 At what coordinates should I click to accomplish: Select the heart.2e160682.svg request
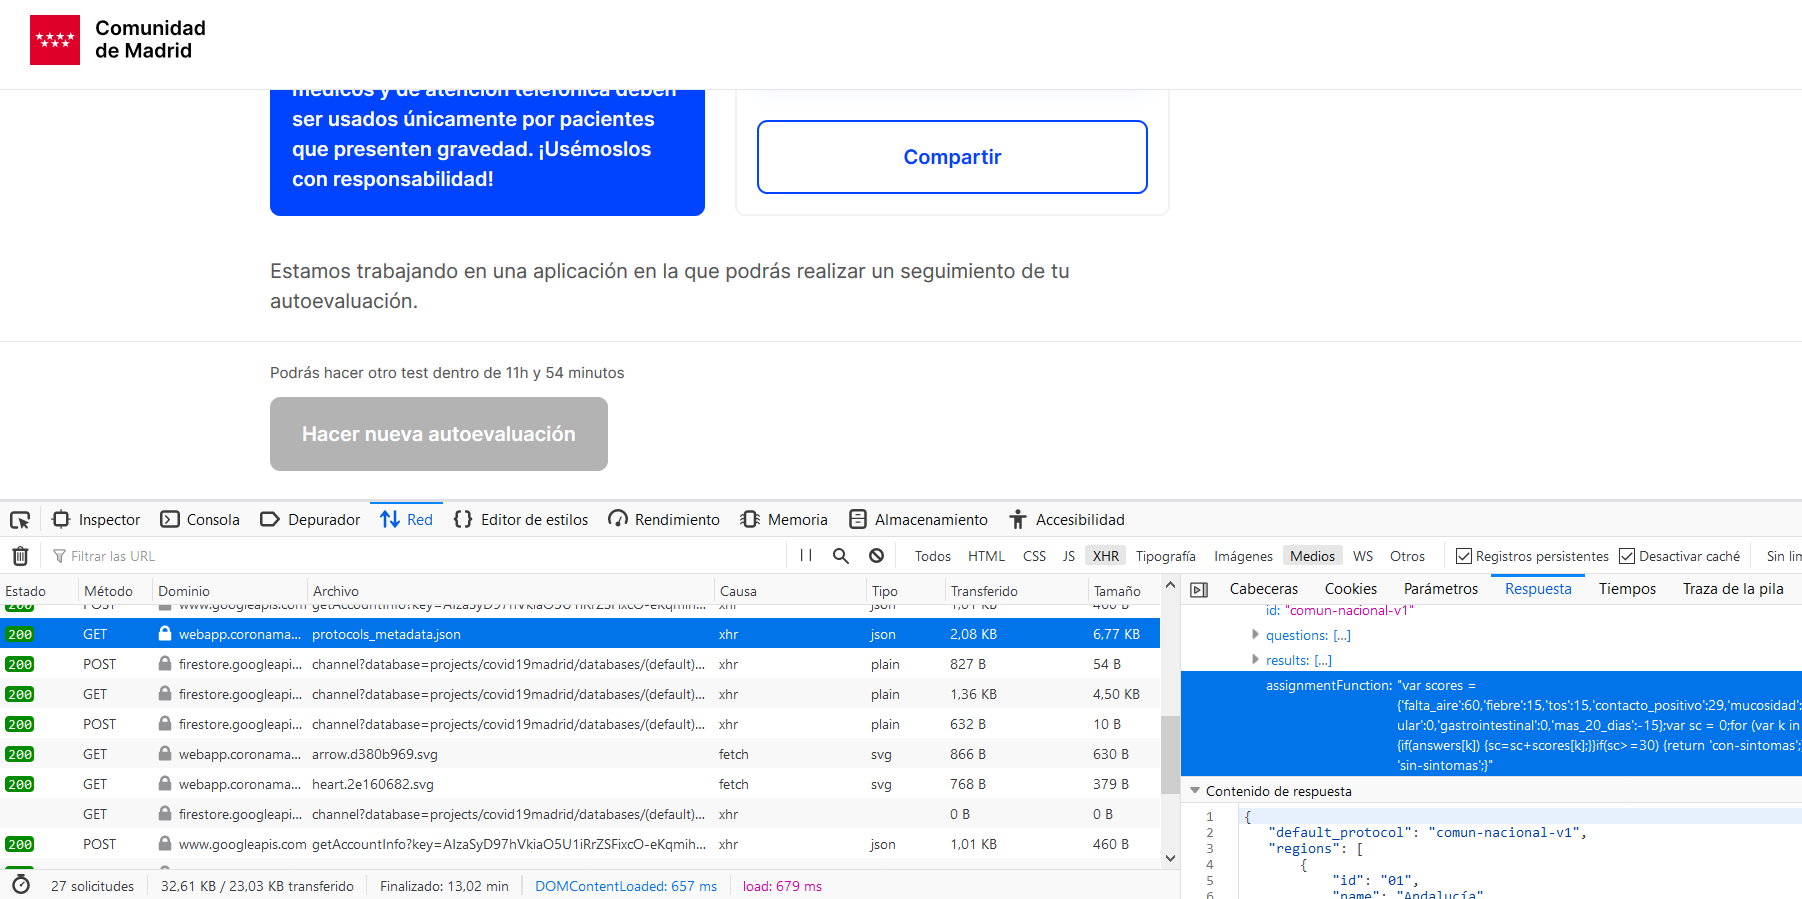coord(580,784)
